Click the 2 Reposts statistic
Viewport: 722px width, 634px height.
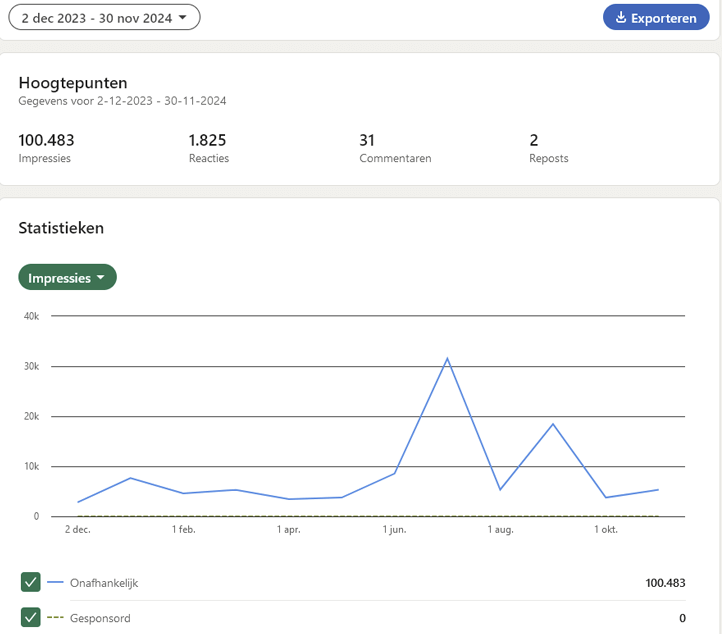[x=535, y=141]
